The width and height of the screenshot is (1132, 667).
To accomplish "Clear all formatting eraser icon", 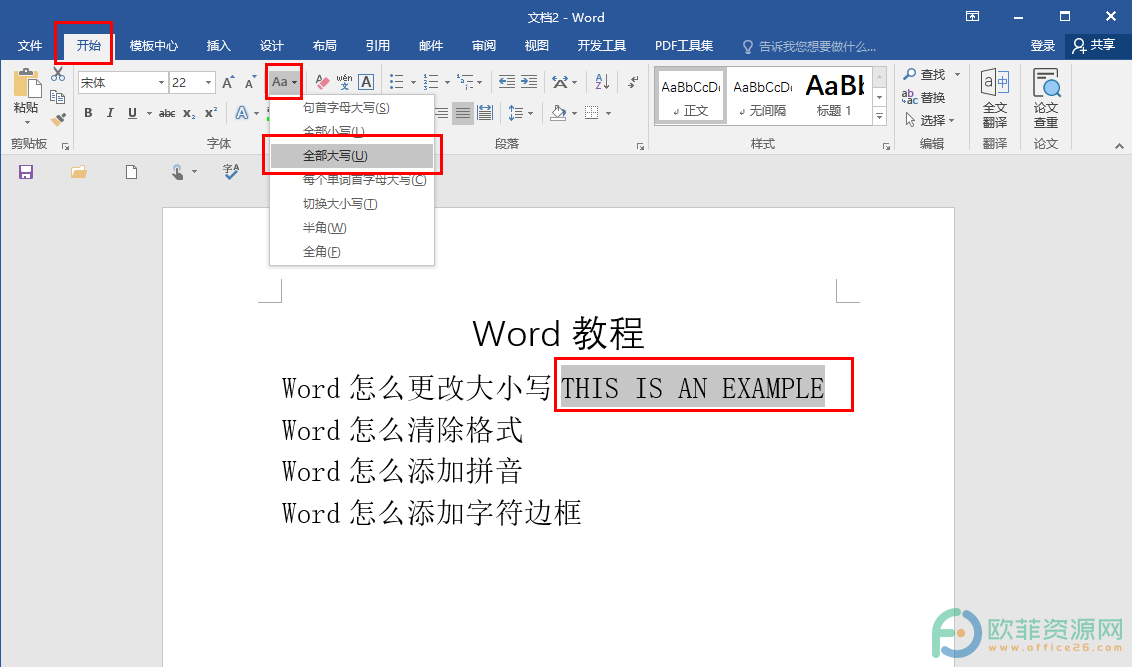I will [323, 82].
